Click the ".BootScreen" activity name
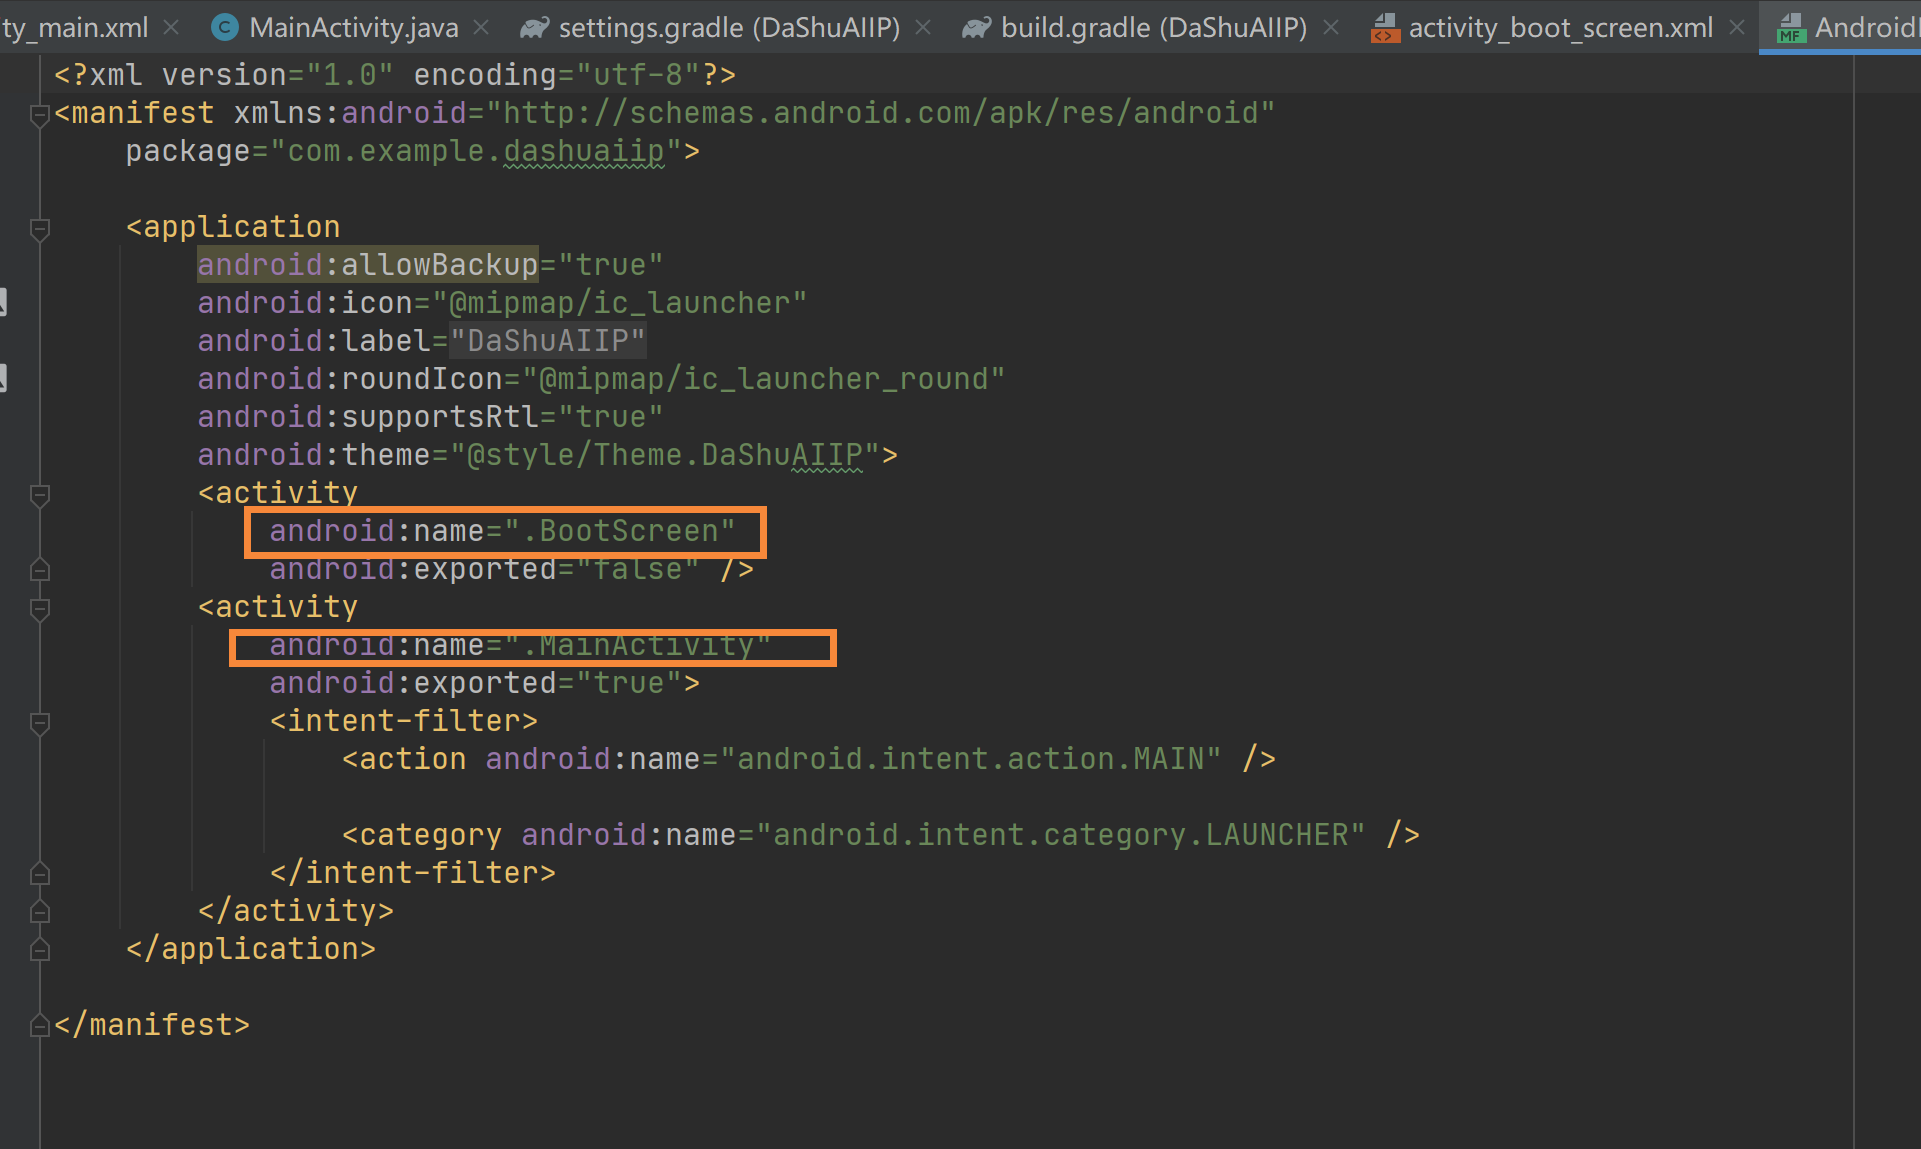 pyautogui.click(x=620, y=531)
